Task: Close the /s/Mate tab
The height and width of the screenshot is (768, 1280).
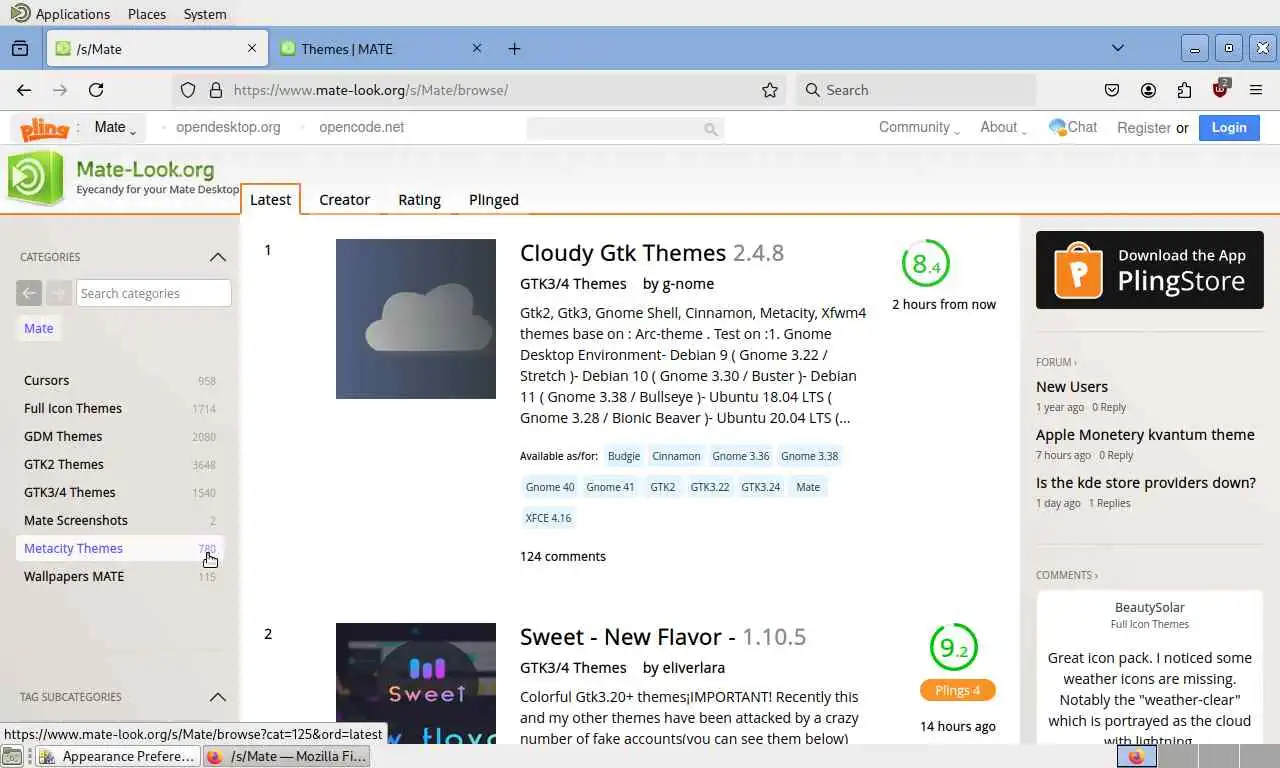Action: [x=252, y=48]
